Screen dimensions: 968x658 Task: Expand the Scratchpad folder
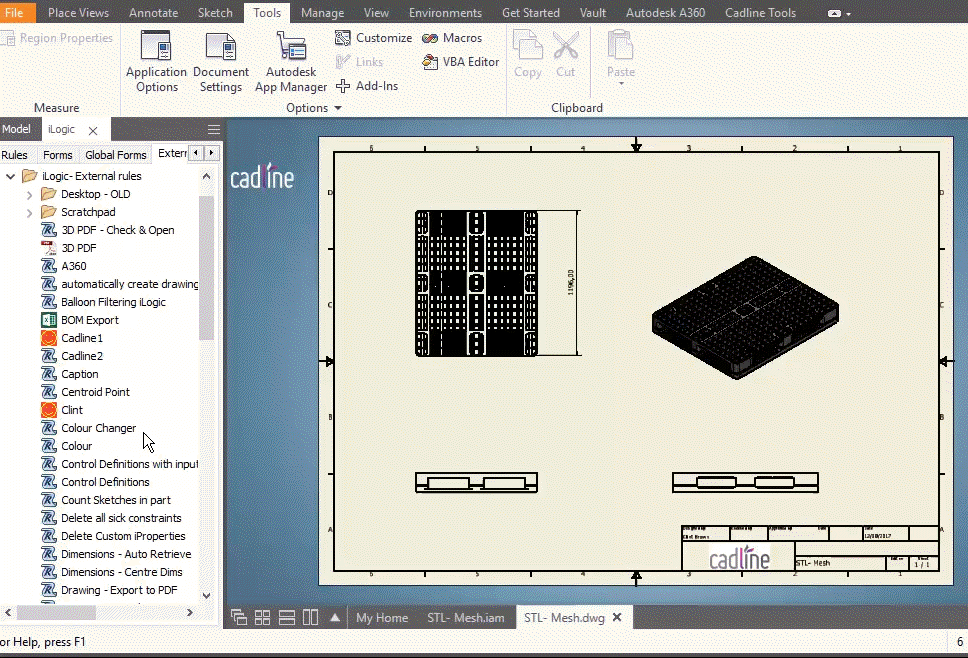coord(29,213)
